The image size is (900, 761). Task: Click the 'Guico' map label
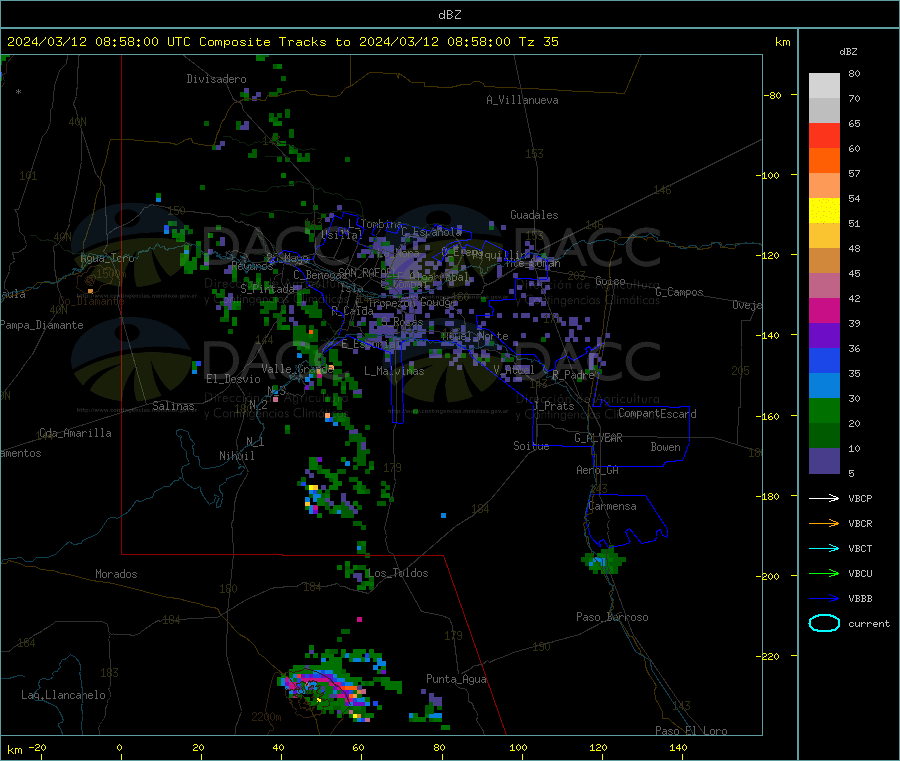click(x=610, y=281)
